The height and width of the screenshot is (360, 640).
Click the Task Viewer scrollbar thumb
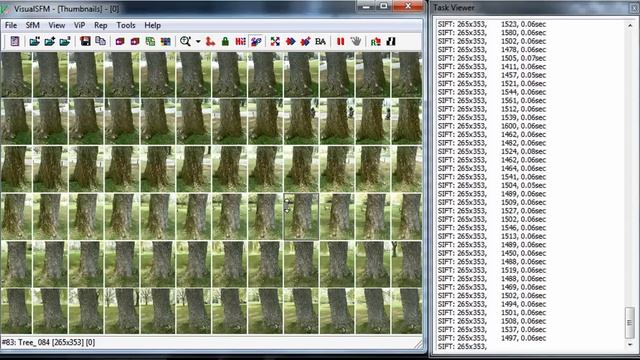click(630, 322)
